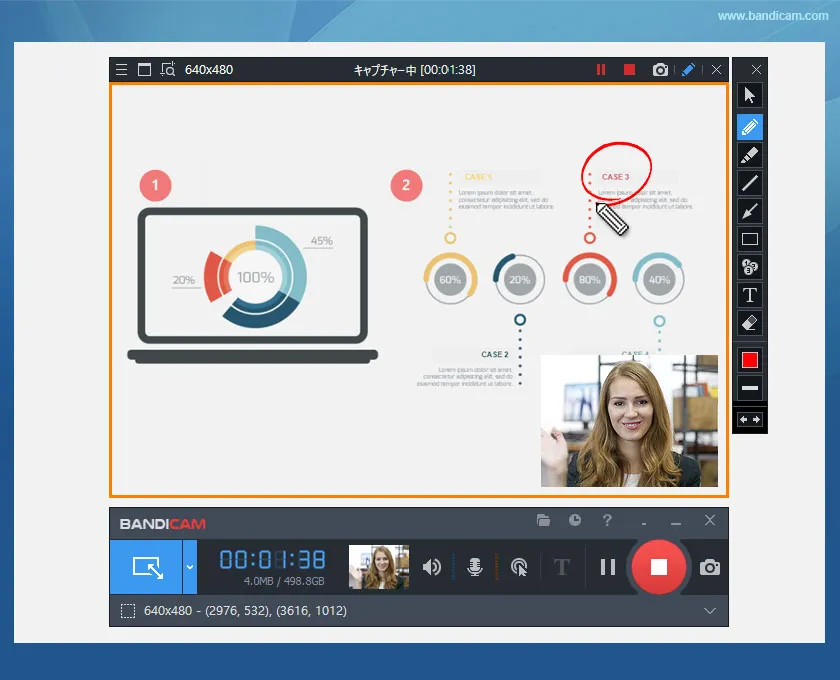
Task: Click the 640x480 size label in capture bar
Action: coord(209,70)
